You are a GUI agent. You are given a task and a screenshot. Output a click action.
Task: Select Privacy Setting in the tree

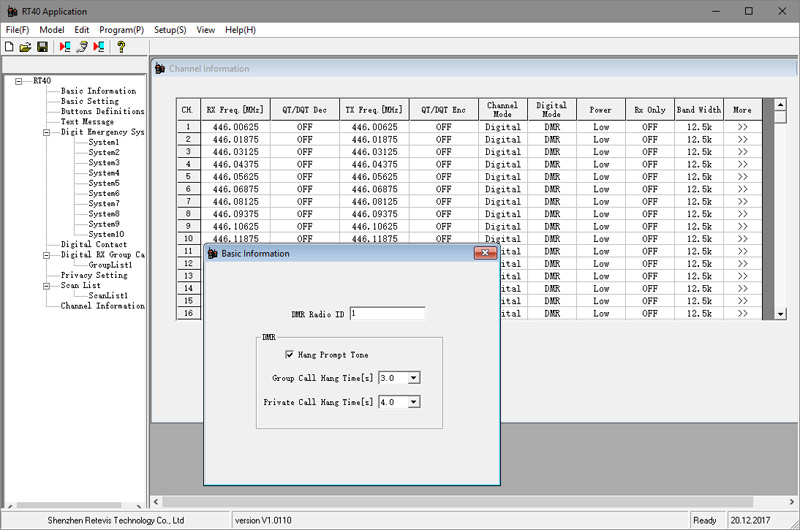click(x=94, y=275)
